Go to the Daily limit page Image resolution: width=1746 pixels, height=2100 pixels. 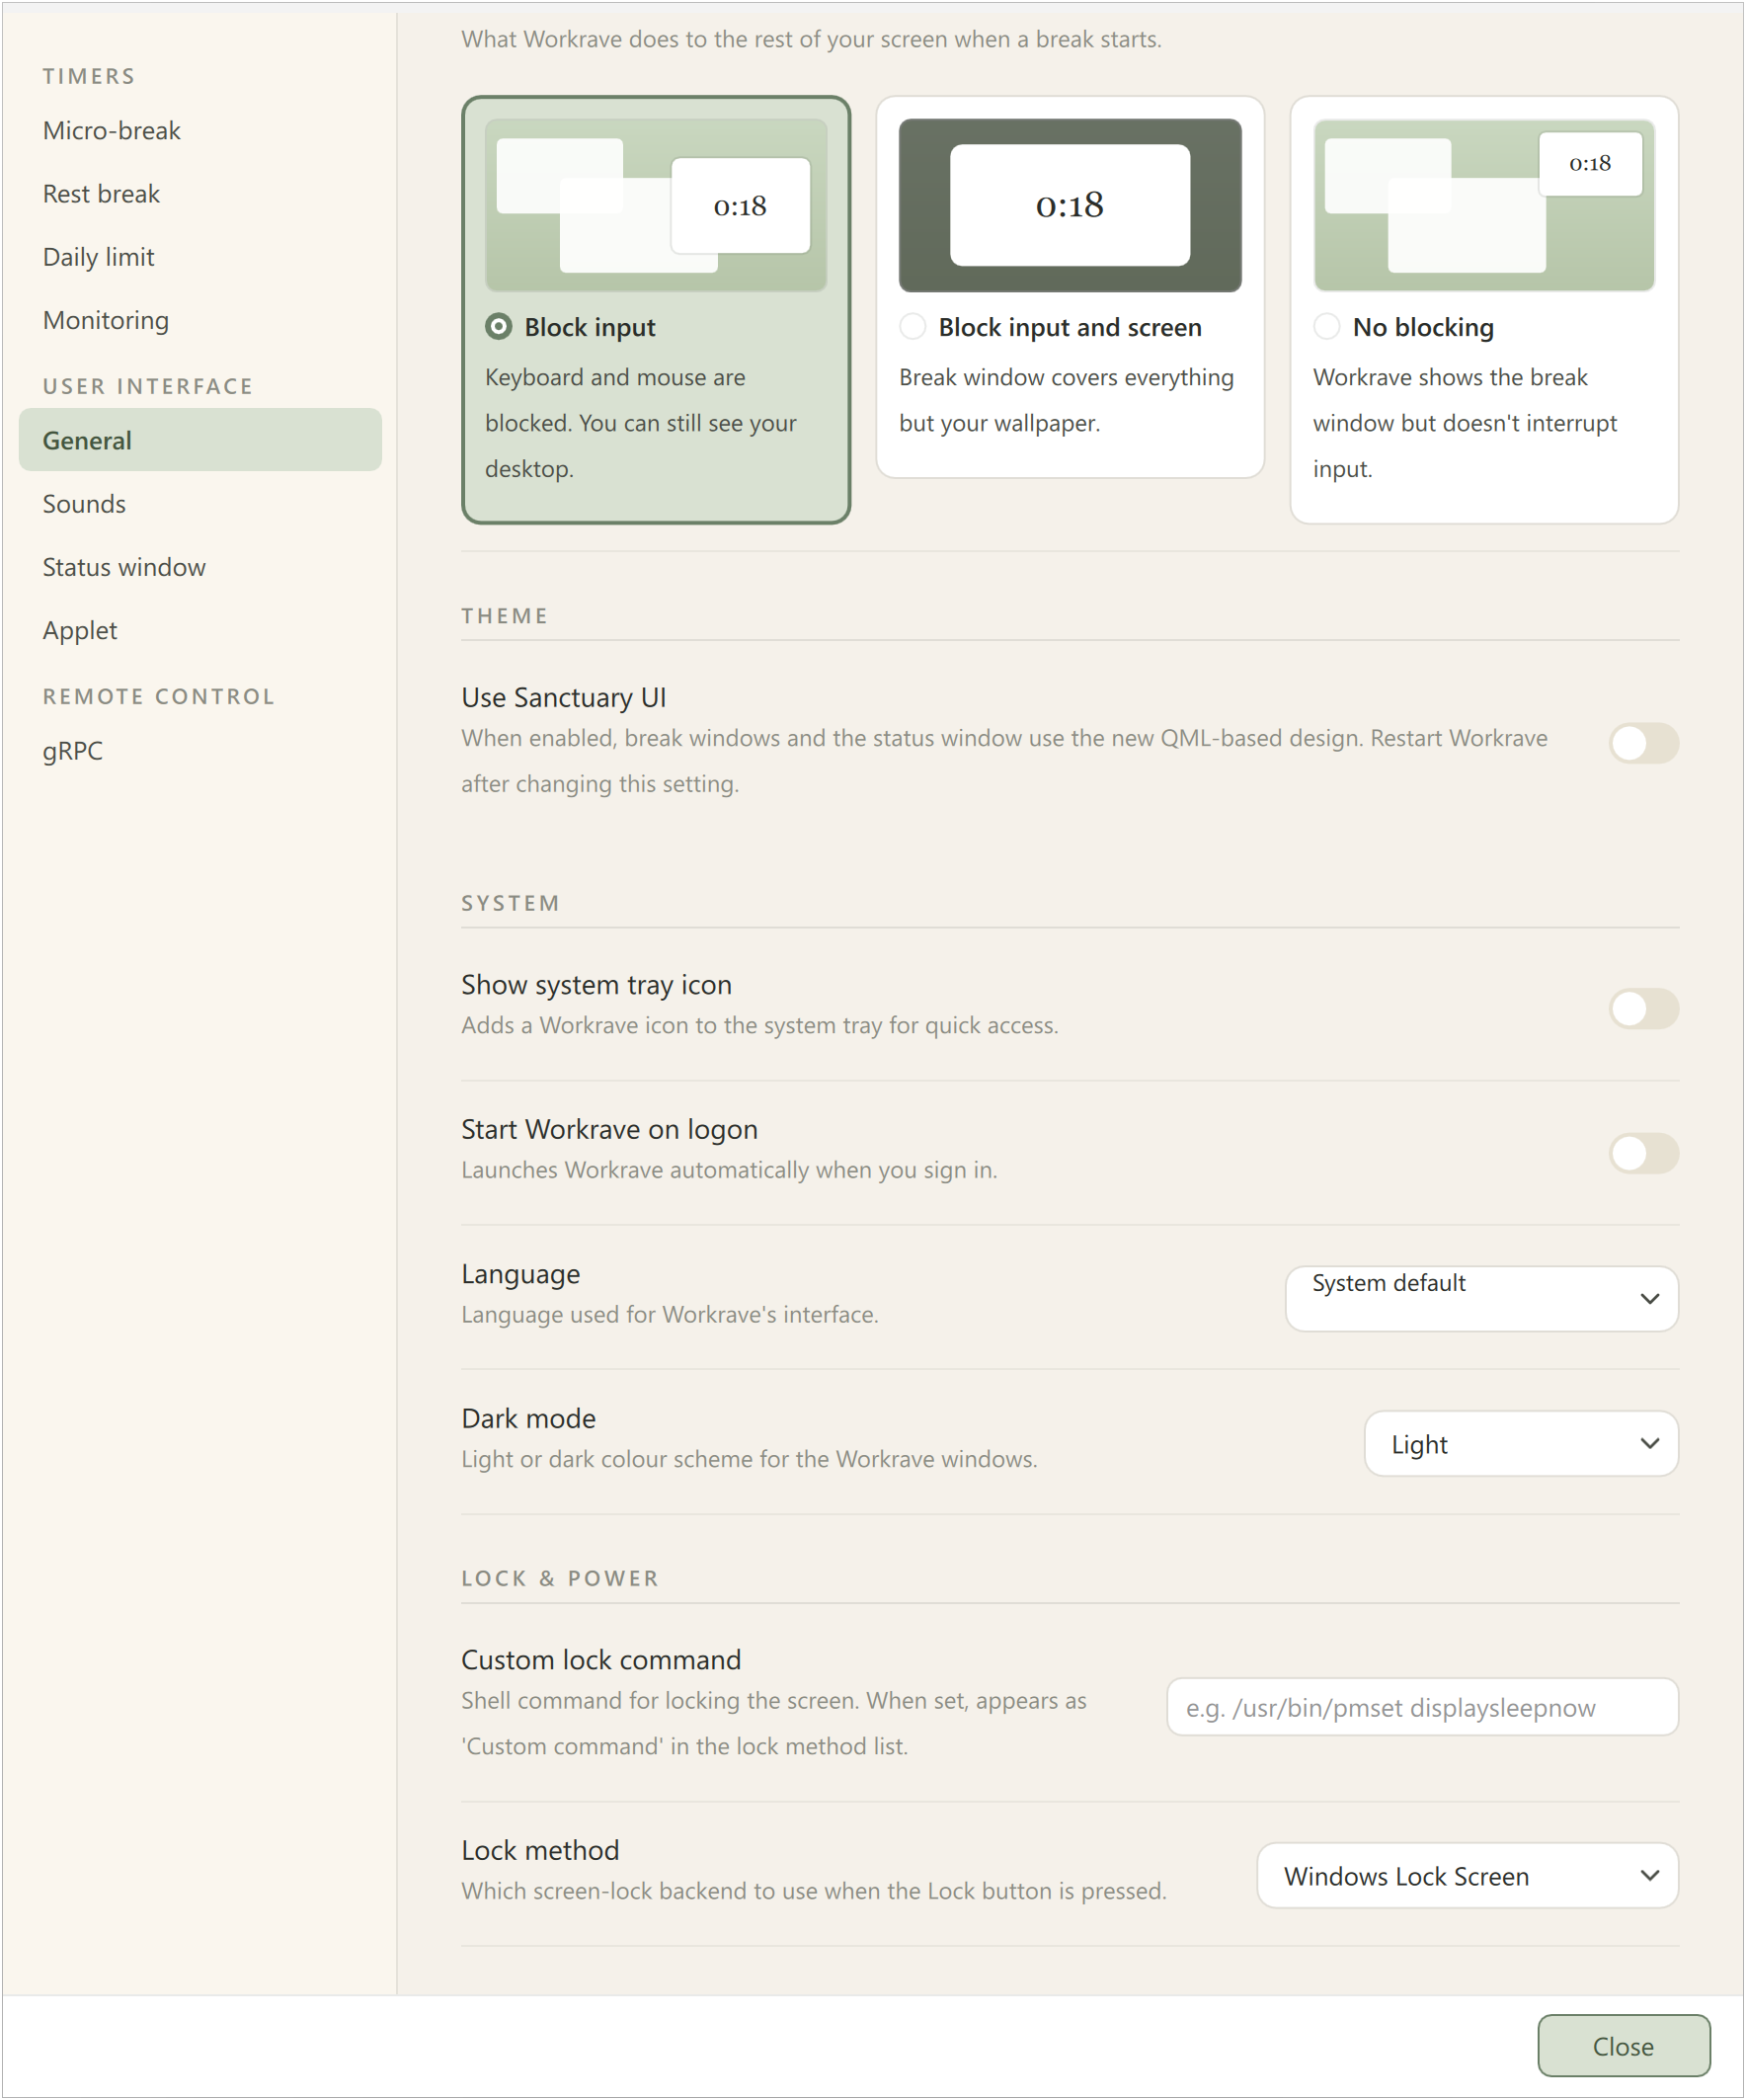coord(200,257)
